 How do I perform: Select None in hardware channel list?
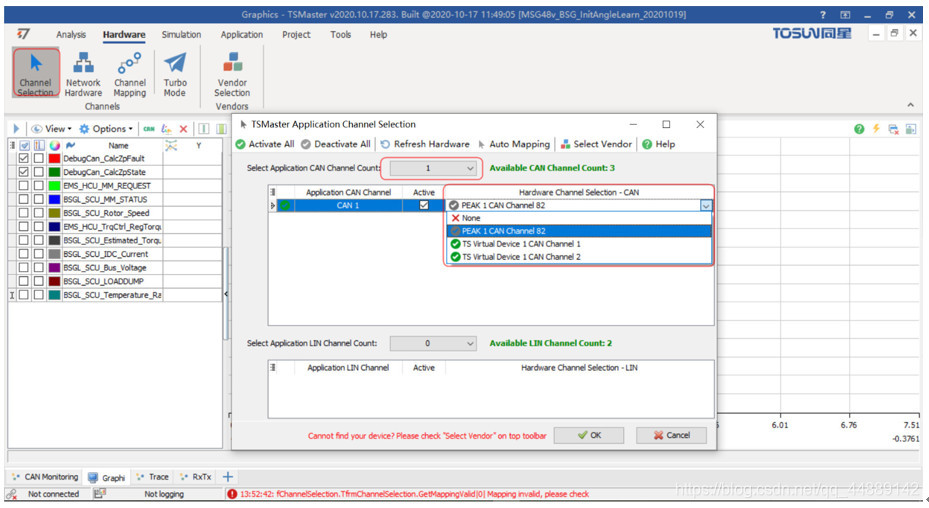tap(579, 218)
